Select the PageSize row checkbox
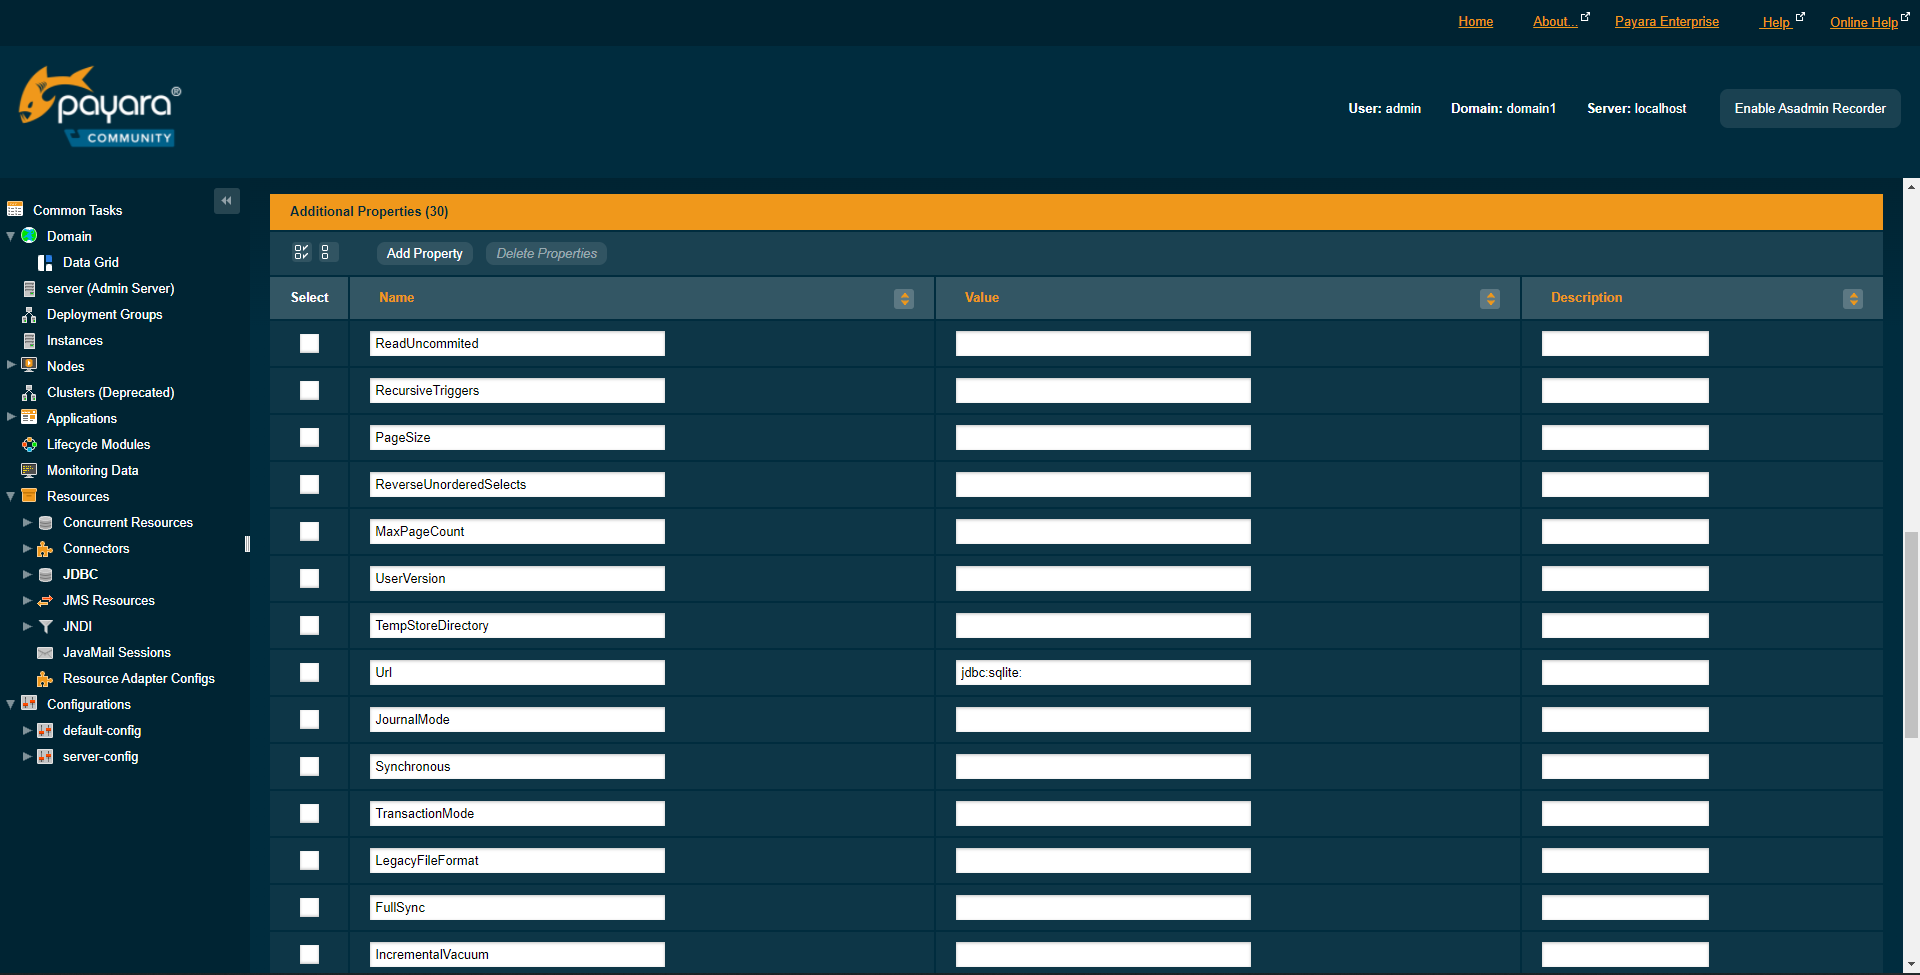 point(309,437)
